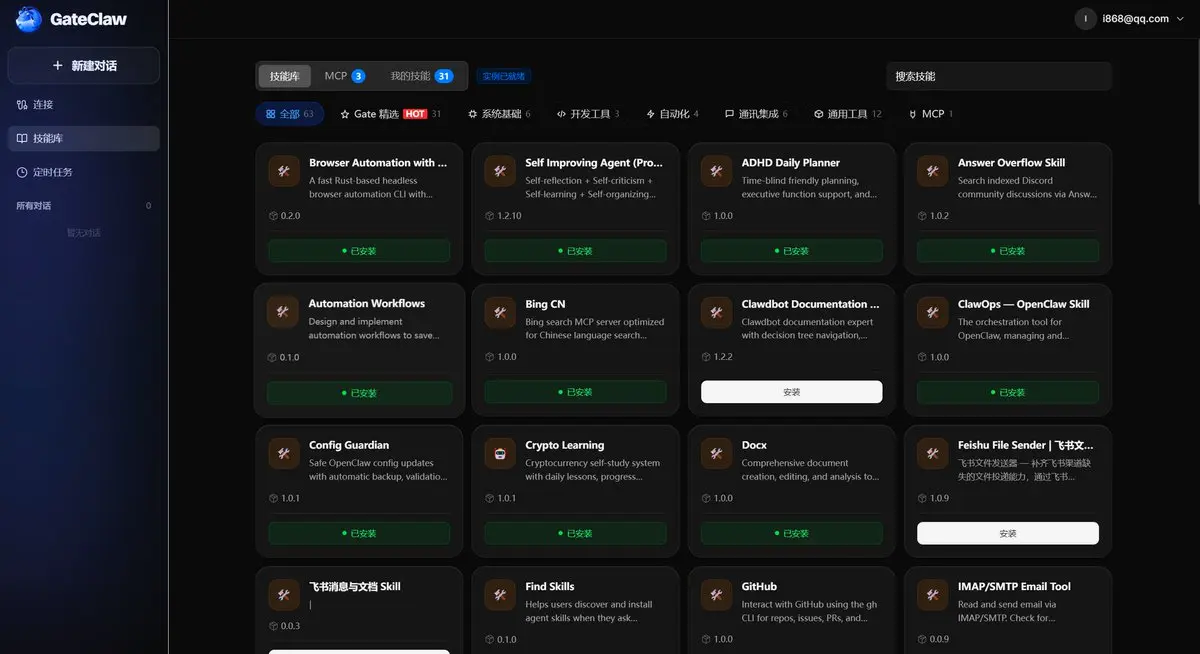Click 已安装 button on ADHD Daily Planner

(x=791, y=251)
